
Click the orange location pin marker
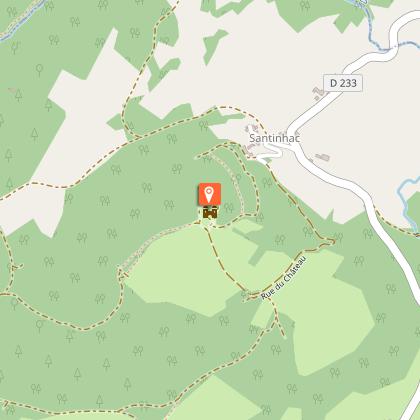210,194
